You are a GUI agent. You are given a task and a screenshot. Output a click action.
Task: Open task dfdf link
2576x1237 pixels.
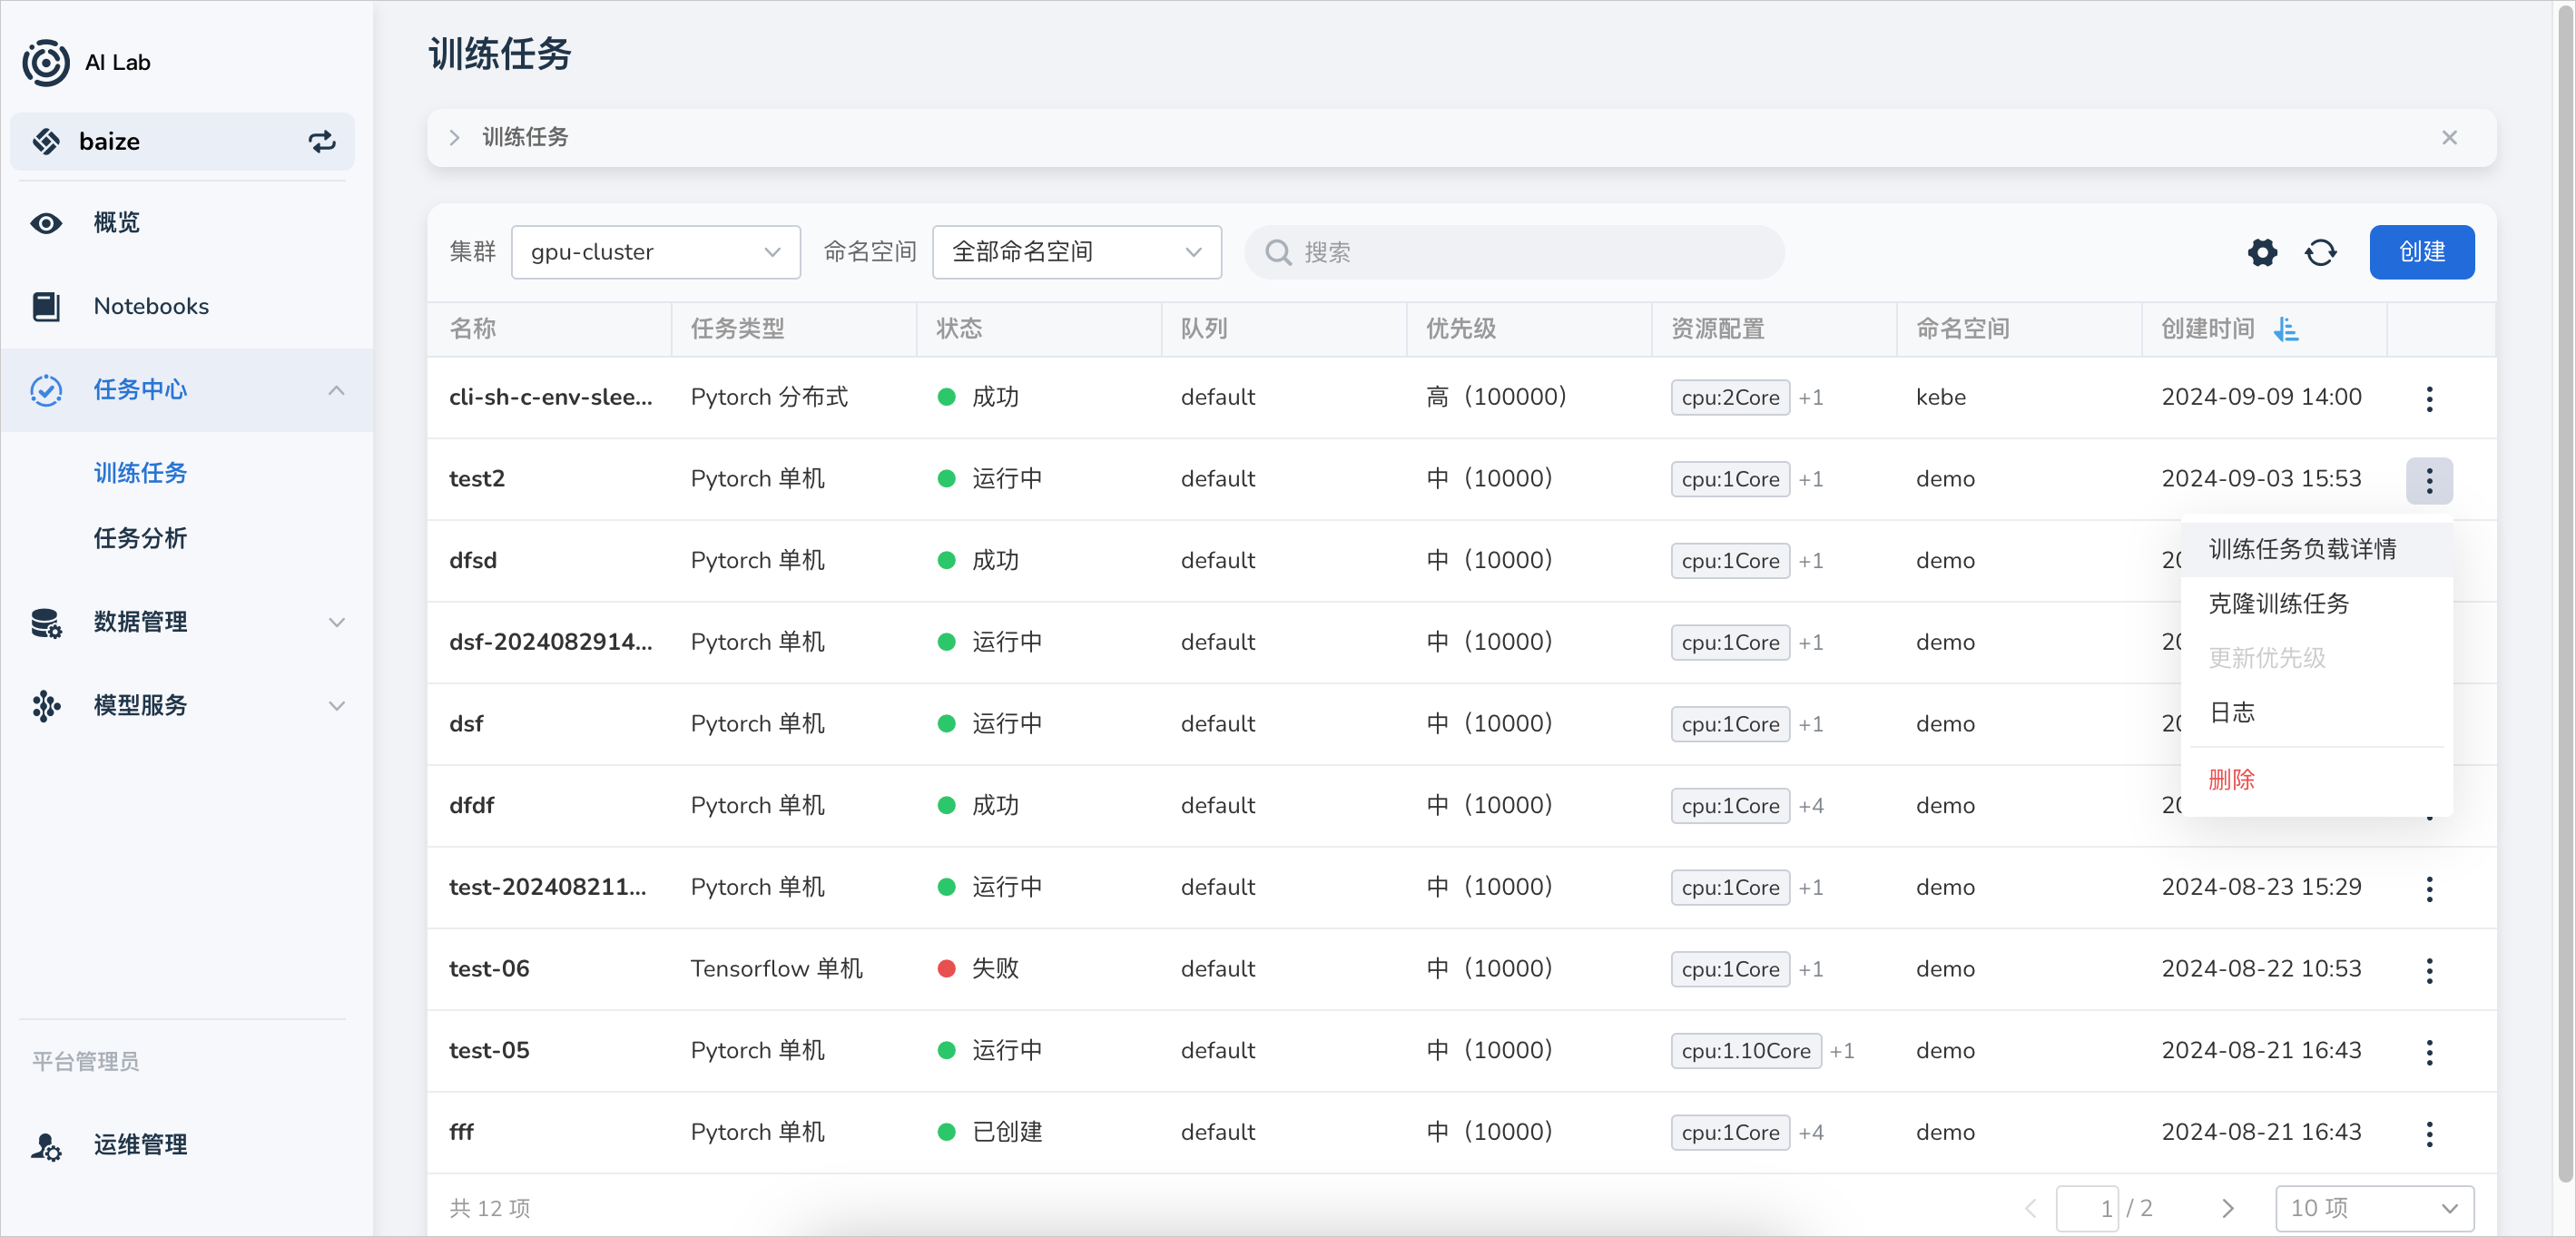[x=472, y=806]
